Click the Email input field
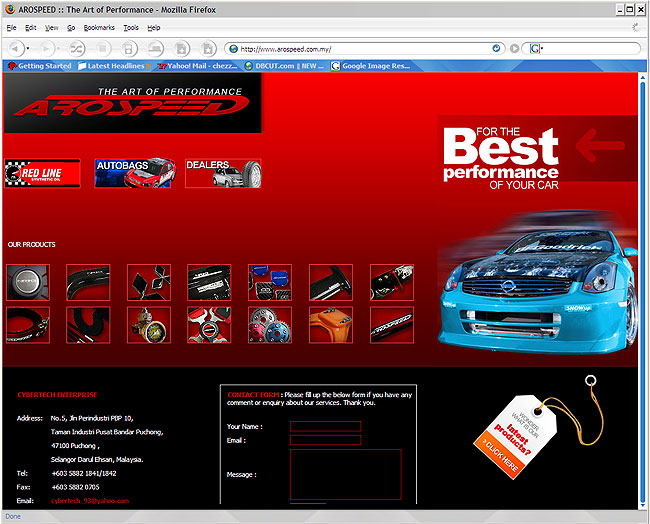Screen dimensions: 650x524 [325, 440]
